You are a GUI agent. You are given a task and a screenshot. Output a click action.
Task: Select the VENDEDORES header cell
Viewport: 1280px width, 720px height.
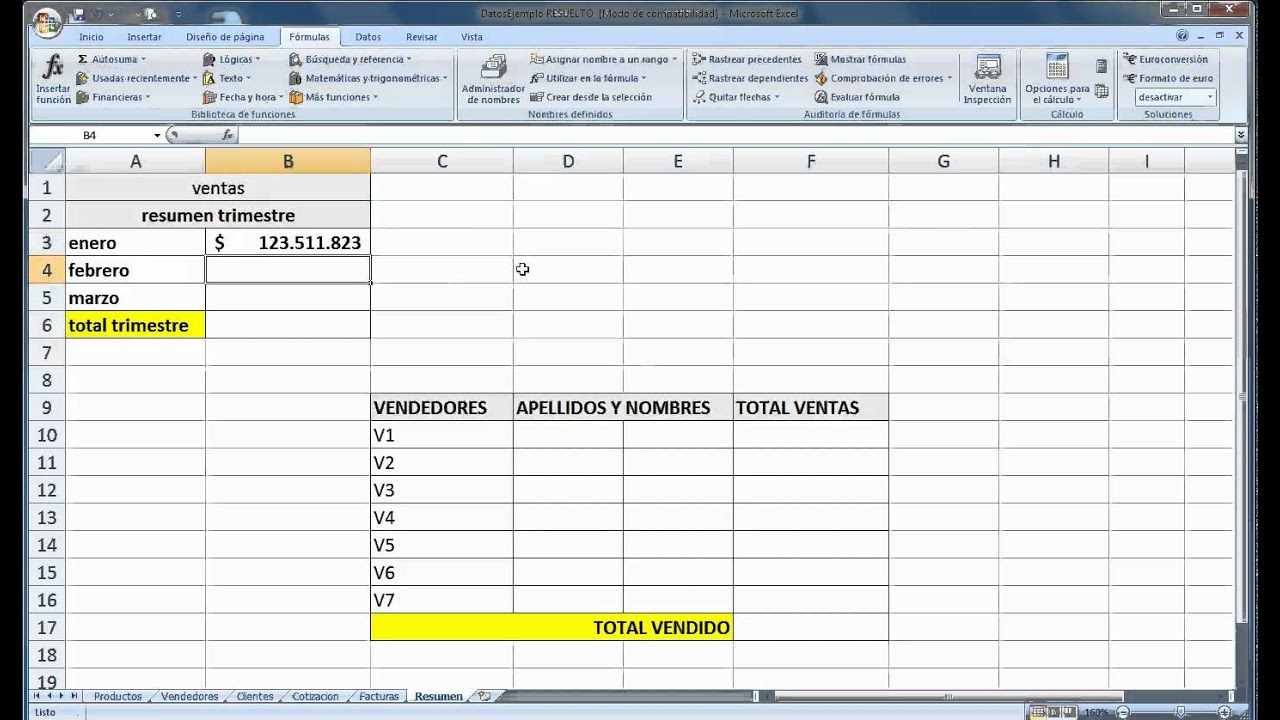pos(442,407)
